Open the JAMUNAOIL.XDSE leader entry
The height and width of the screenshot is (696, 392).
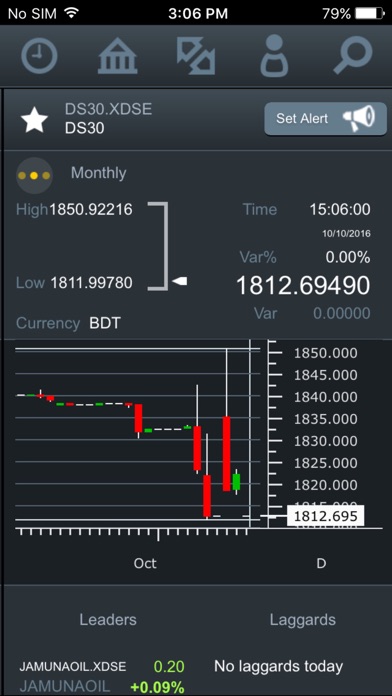click(102, 676)
